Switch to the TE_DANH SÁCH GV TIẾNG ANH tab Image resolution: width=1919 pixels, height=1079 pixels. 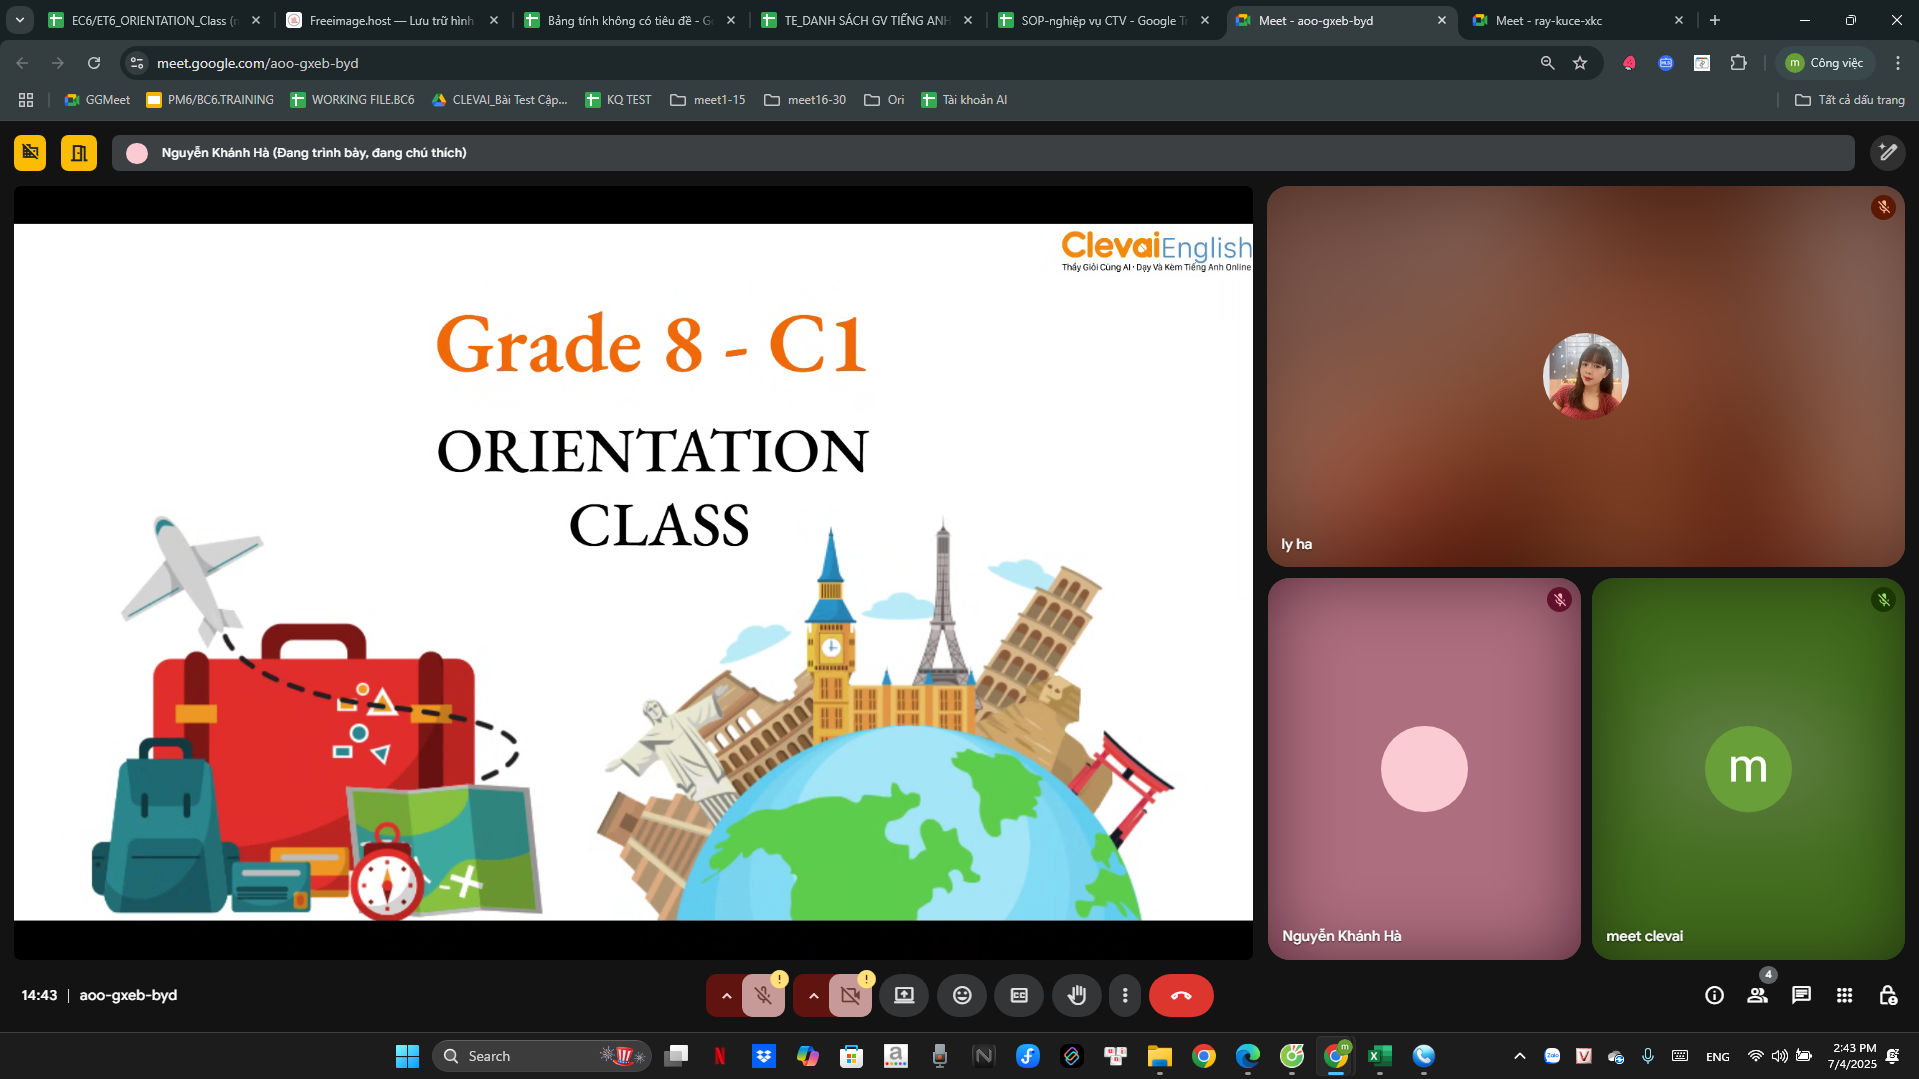[866, 20]
